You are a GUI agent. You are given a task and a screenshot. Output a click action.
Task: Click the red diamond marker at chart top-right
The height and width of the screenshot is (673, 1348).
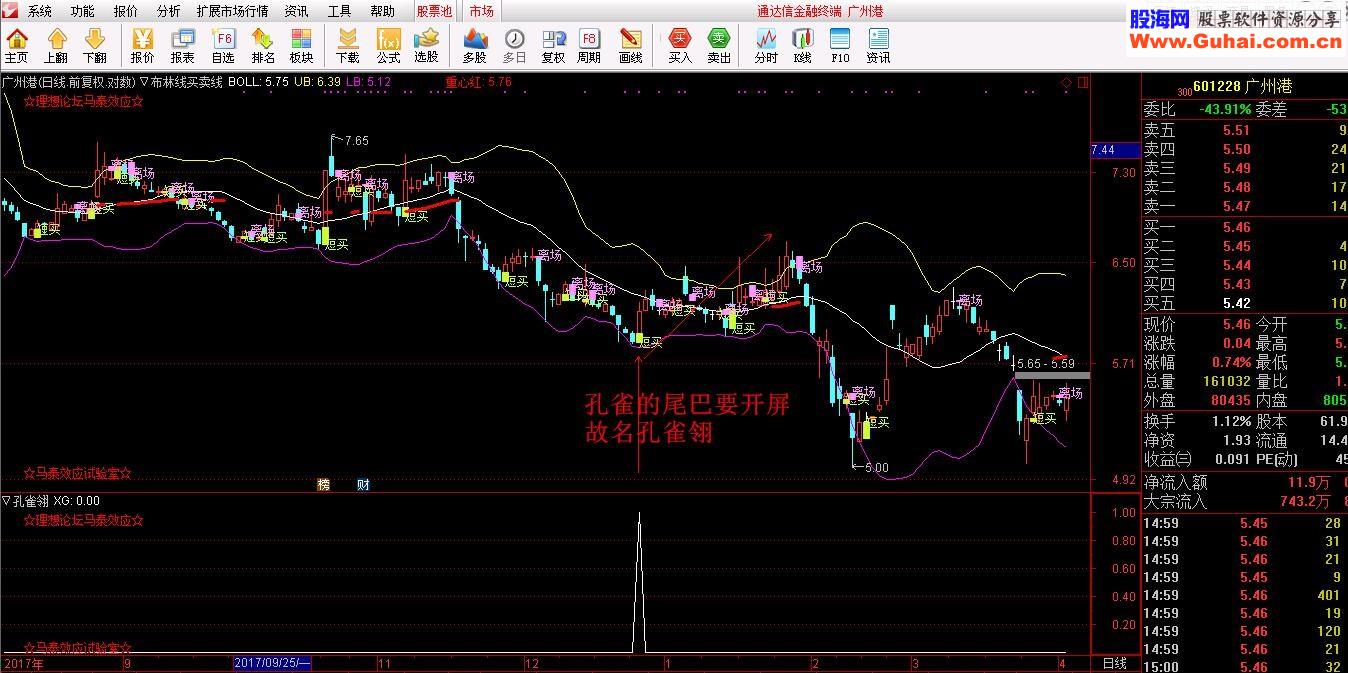(x=1067, y=82)
